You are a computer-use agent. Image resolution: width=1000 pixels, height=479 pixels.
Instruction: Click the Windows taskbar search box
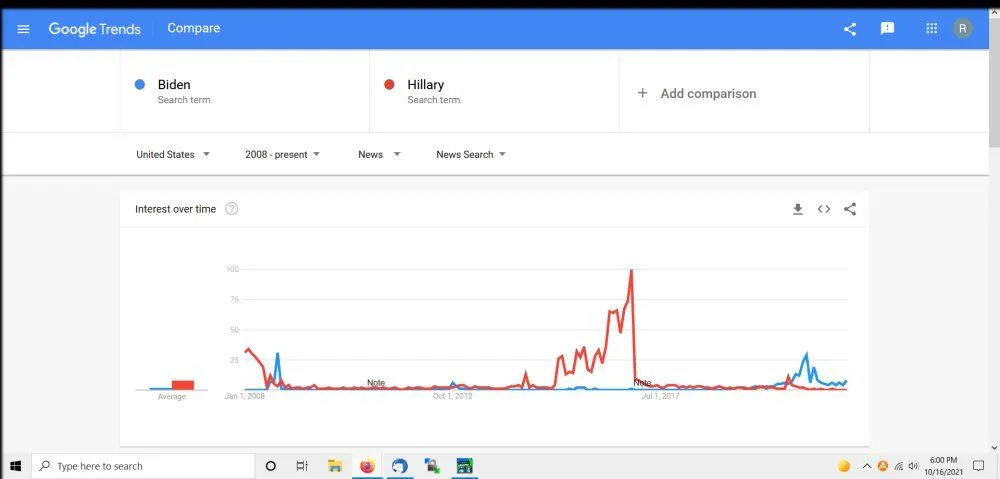click(x=143, y=466)
